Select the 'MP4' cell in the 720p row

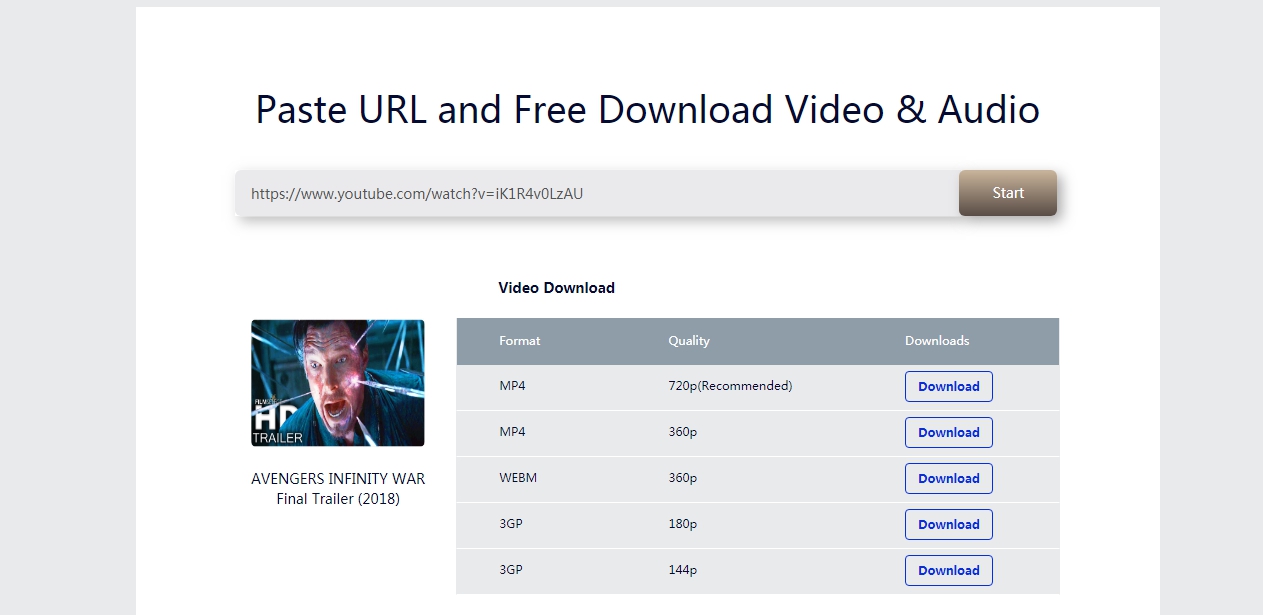(x=512, y=386)
